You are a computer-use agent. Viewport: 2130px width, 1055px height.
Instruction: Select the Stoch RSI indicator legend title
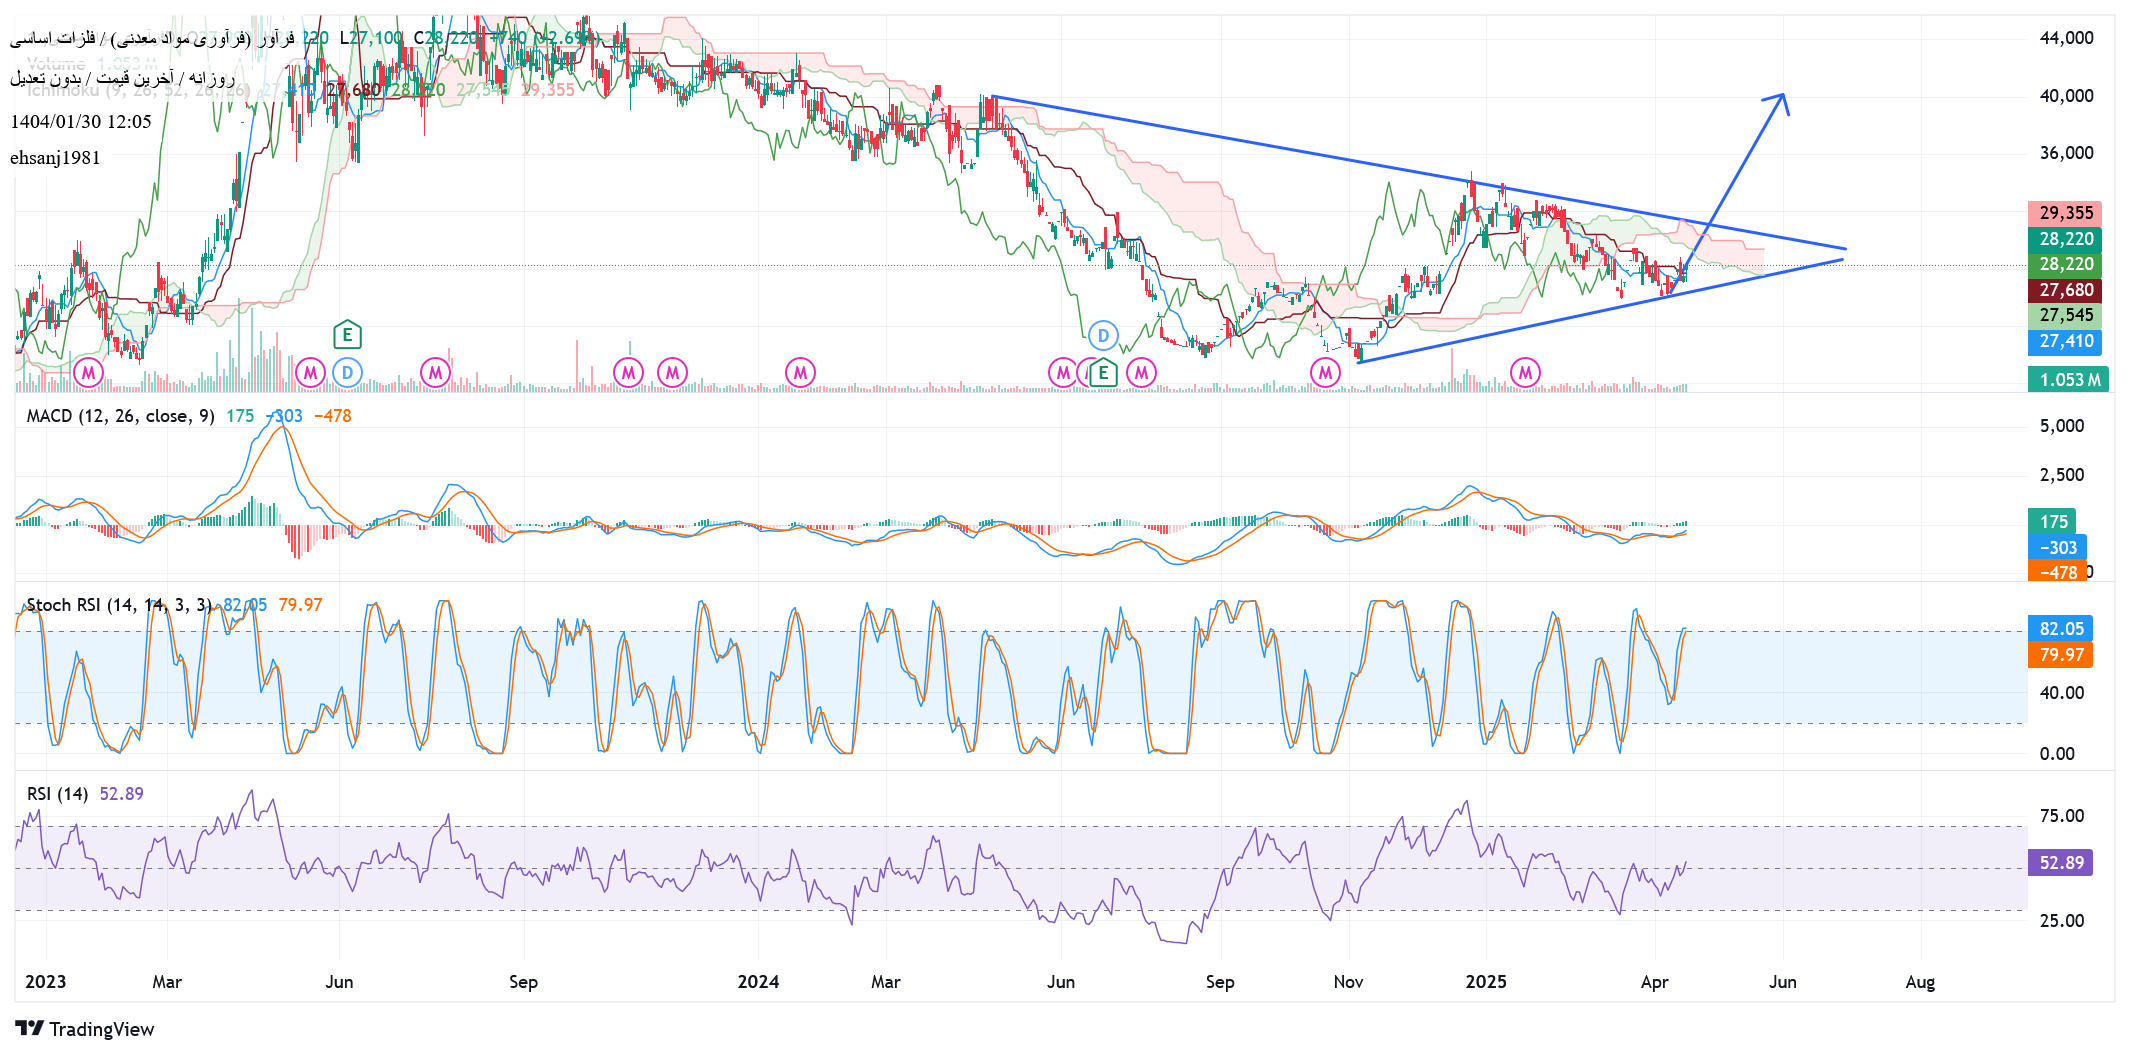pos(118,605)
